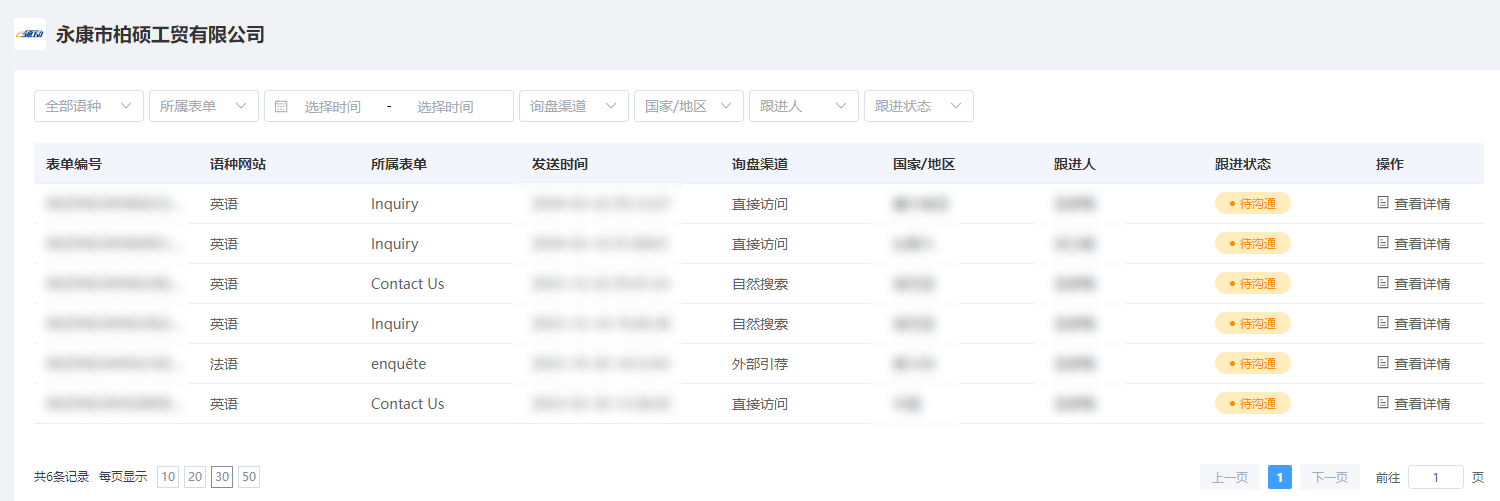Set page size to 20
This screenshot has height=501, width=1500.
click(x=195, y=477)
